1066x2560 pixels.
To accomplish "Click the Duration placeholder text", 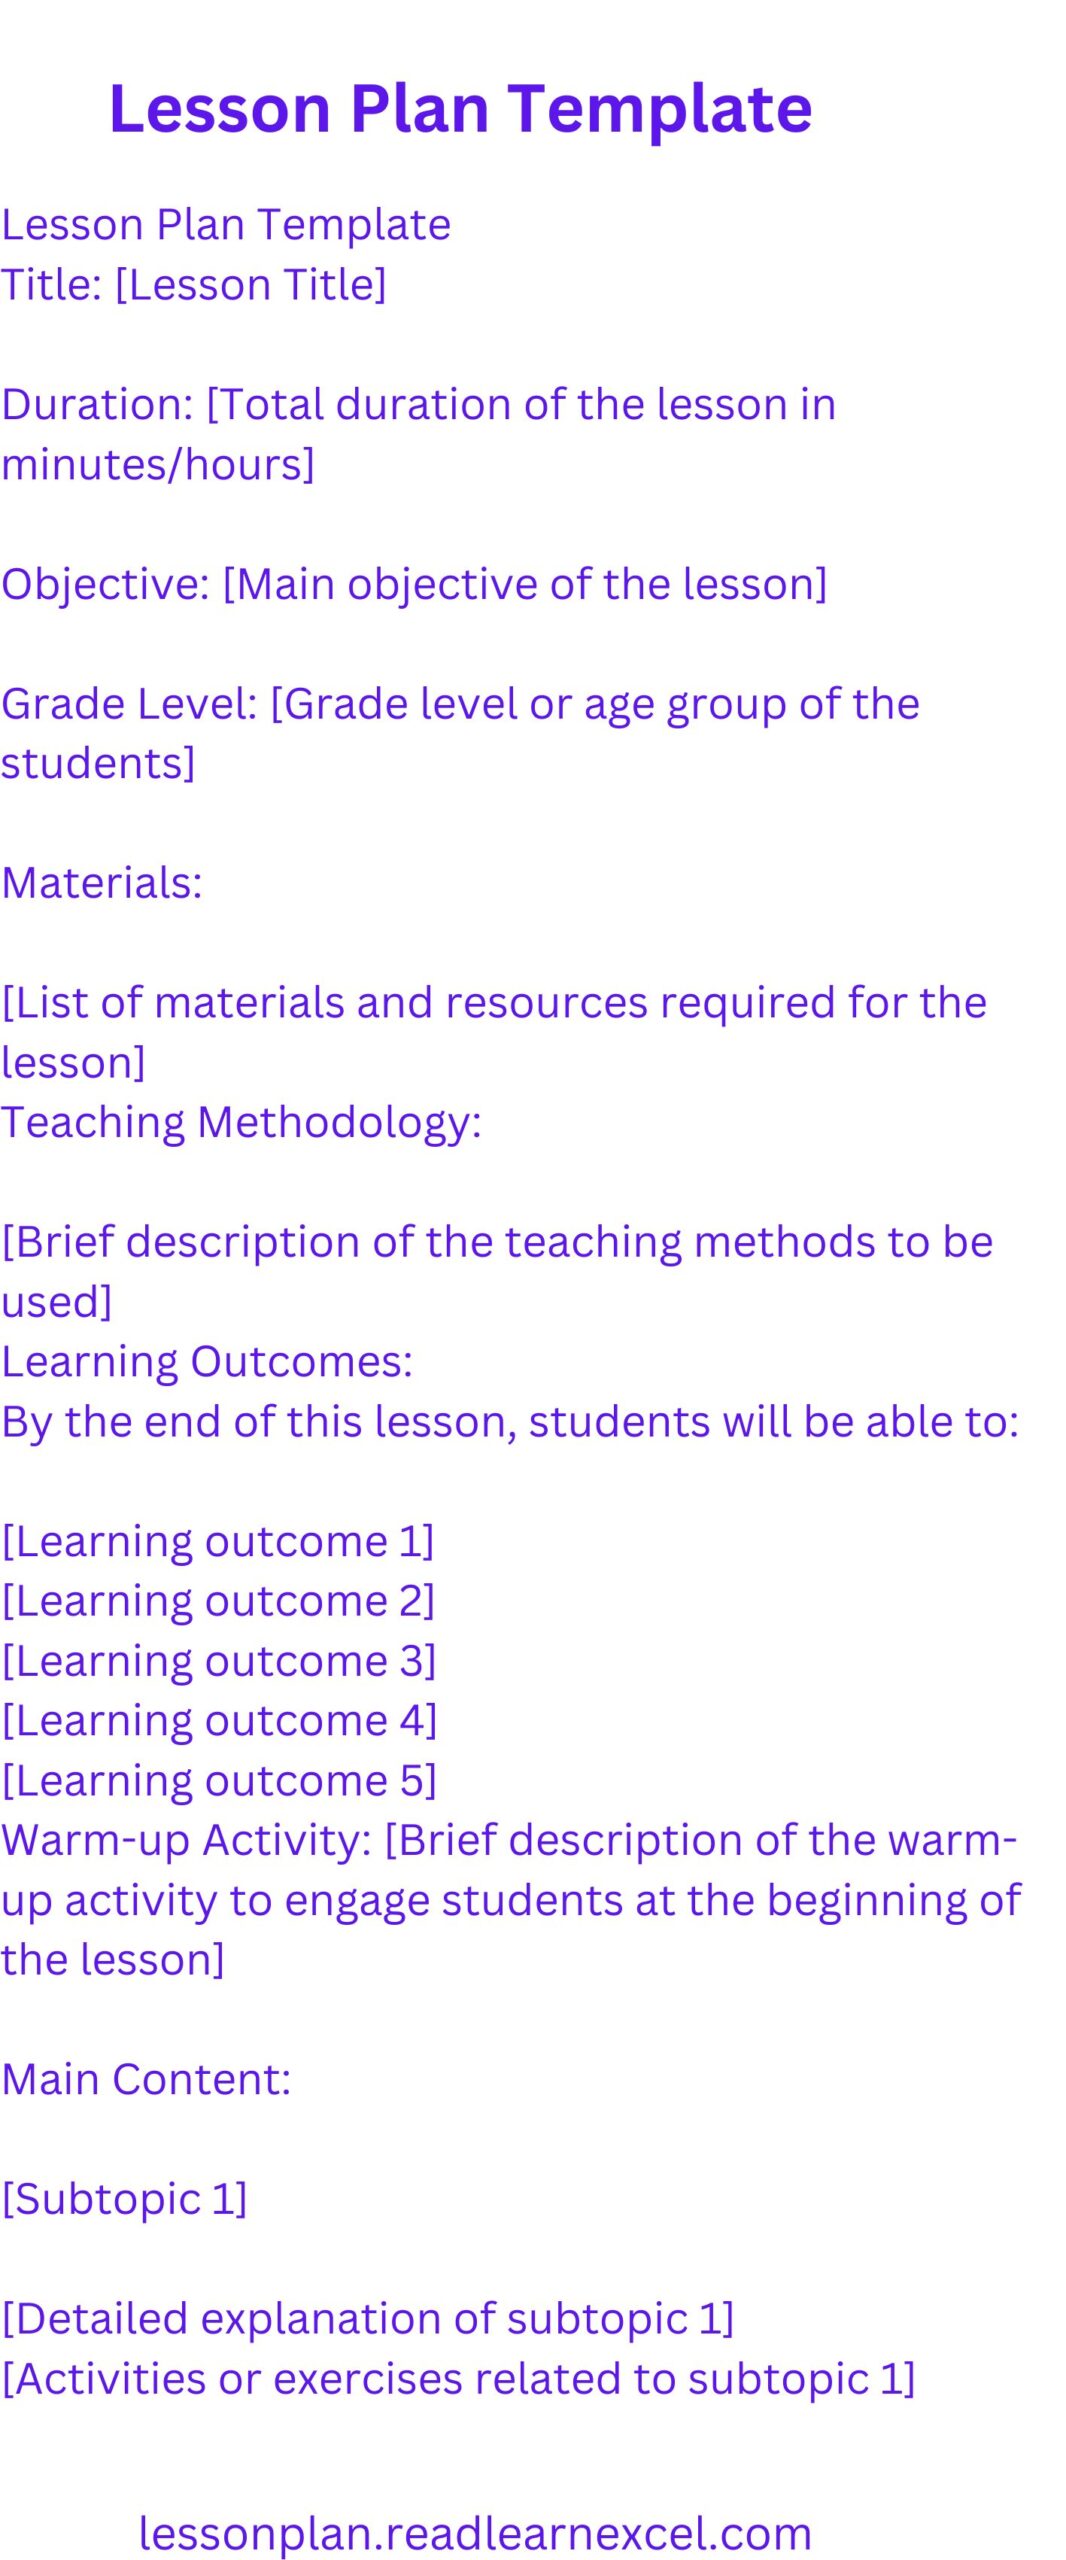I will point(418,434).
